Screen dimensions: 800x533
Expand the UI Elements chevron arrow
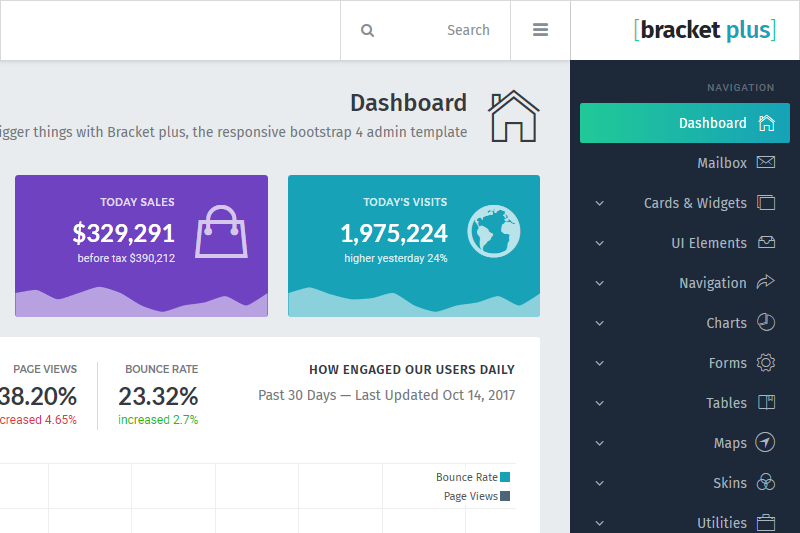click(x=600, y=243)
